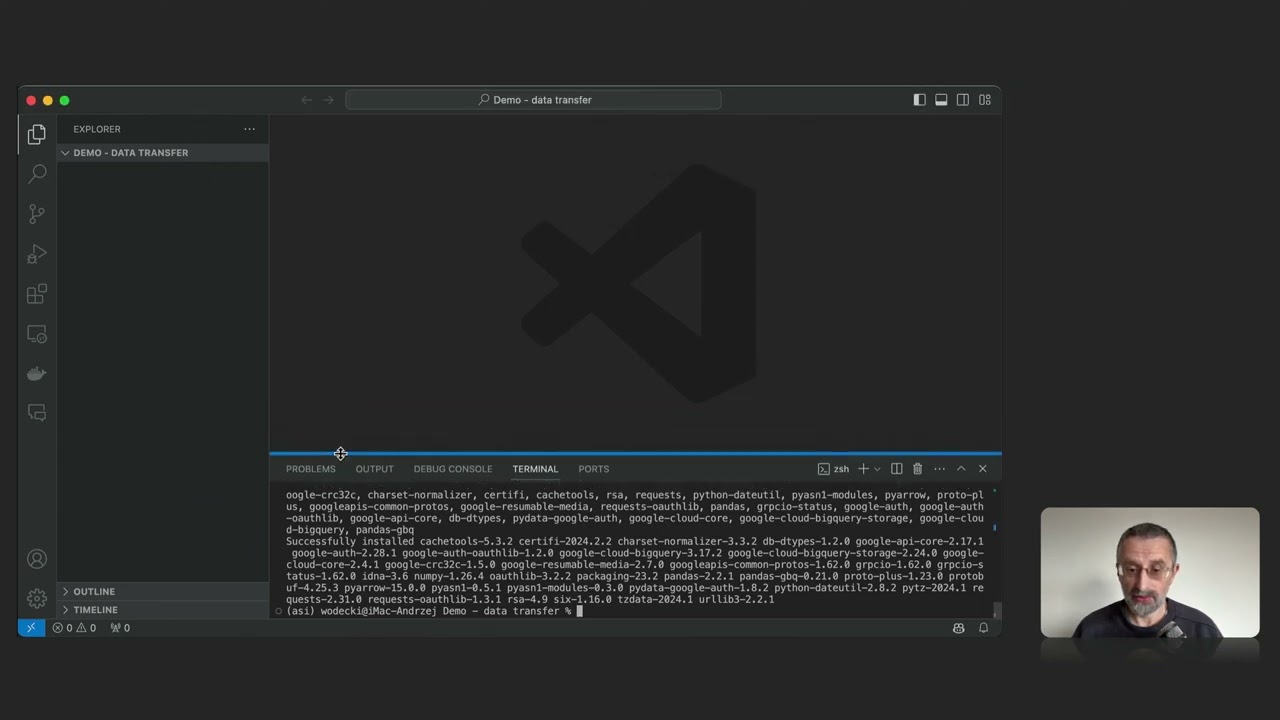Toggle primary side bar layout icon
Viewport: 1280px width, 720px height.
[919, 100]
